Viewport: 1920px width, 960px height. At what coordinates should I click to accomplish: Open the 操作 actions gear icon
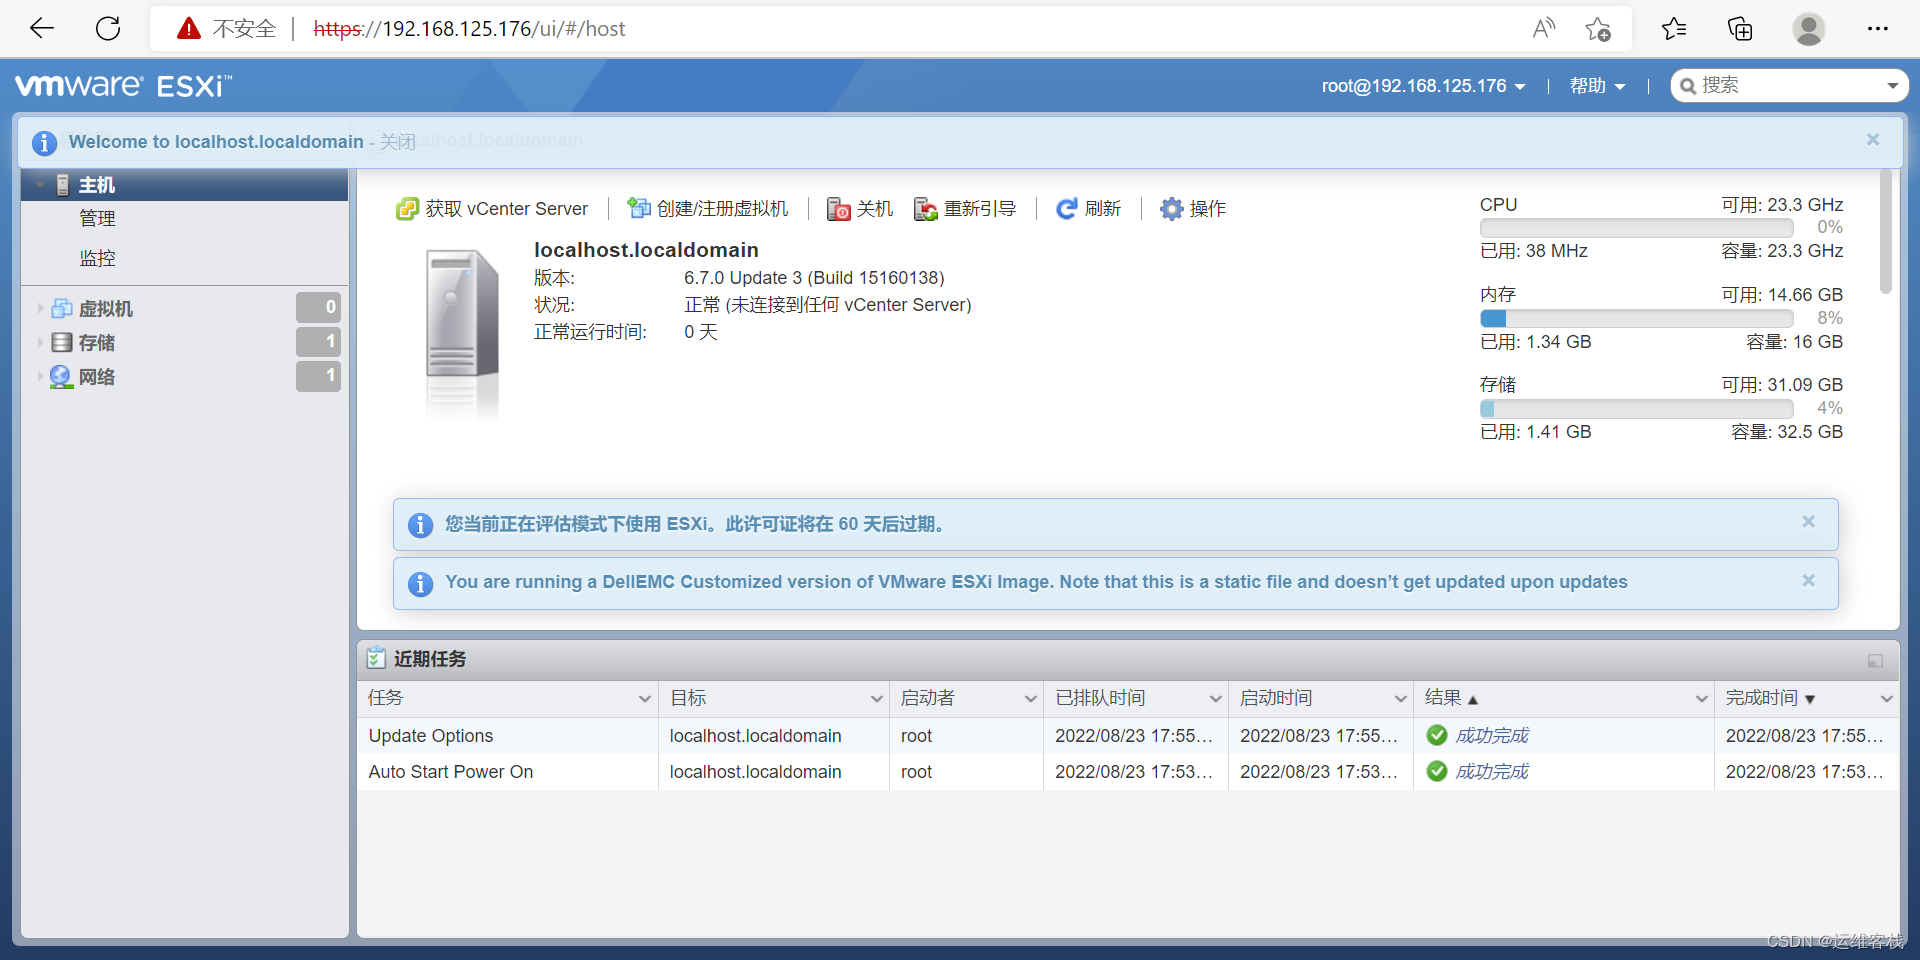[x=1171, y=209]
